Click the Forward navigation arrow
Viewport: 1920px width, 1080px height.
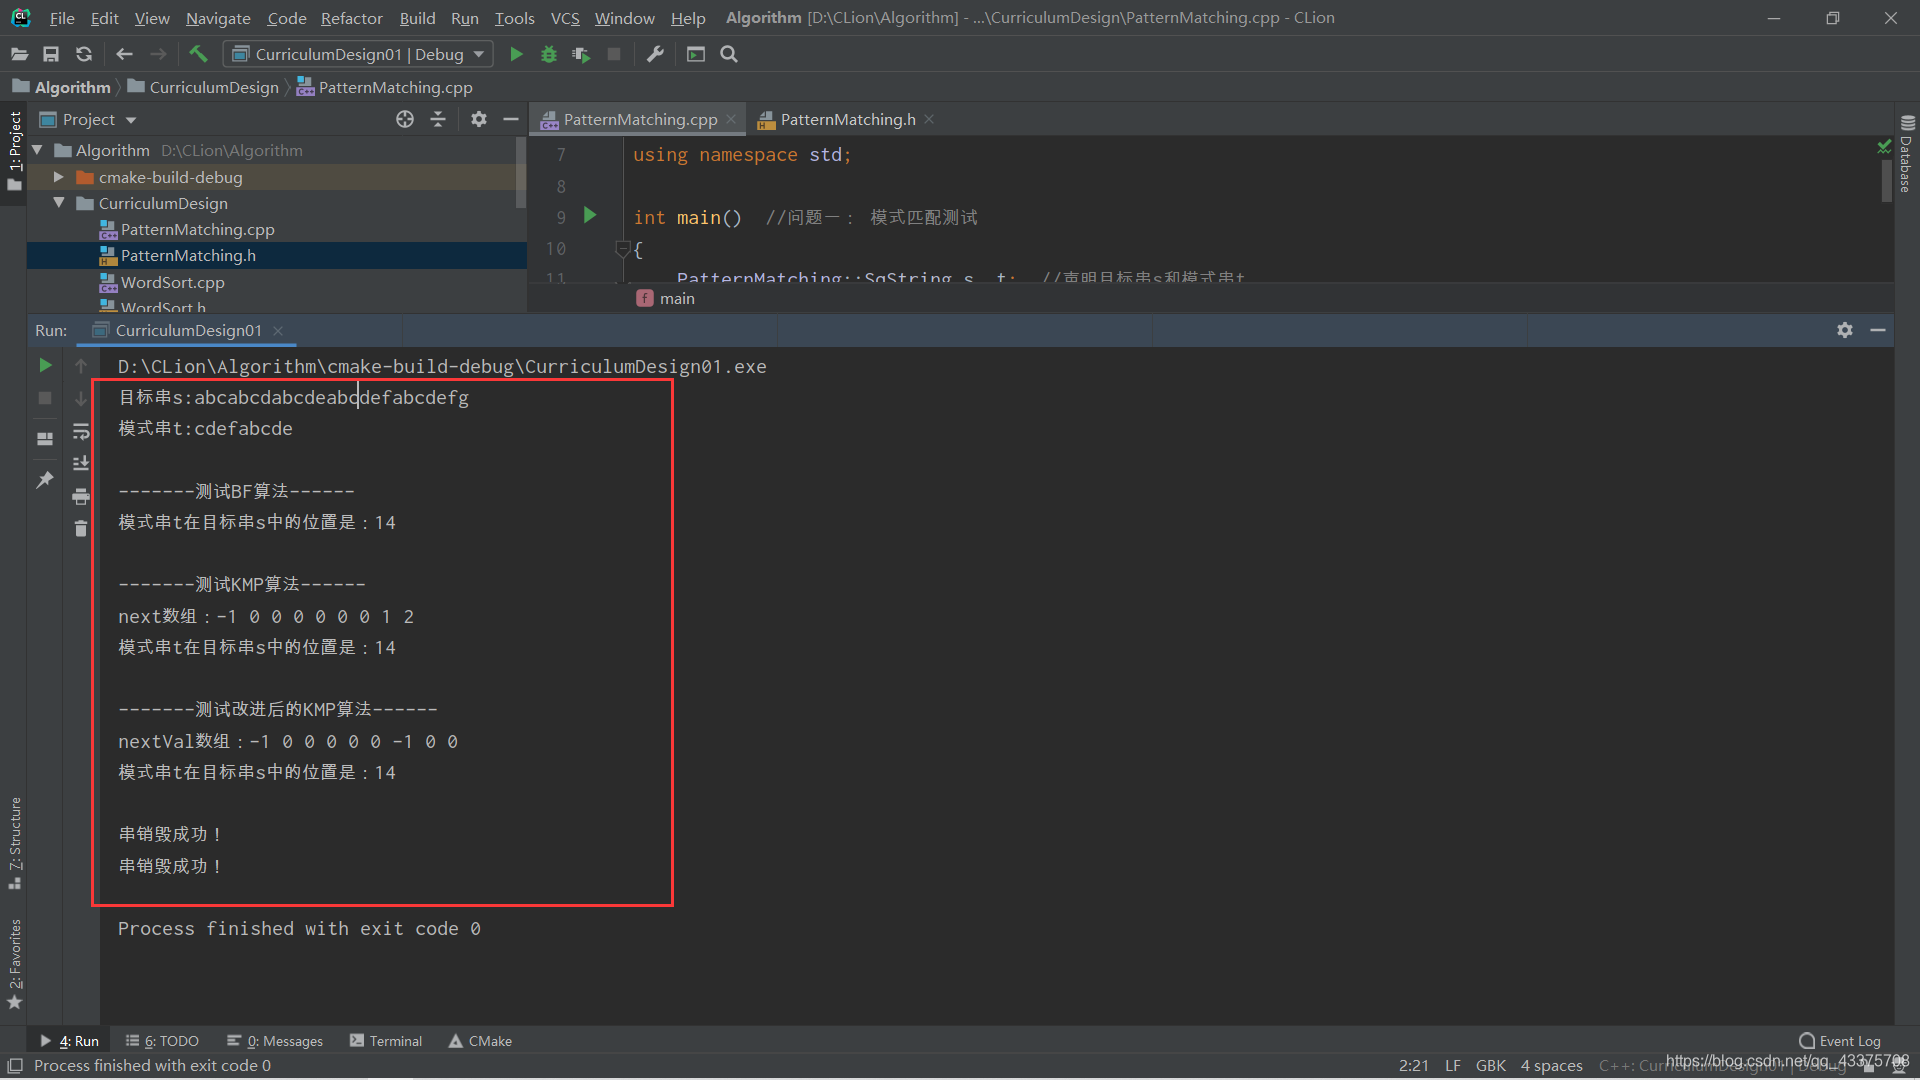[x=158, y=54]
